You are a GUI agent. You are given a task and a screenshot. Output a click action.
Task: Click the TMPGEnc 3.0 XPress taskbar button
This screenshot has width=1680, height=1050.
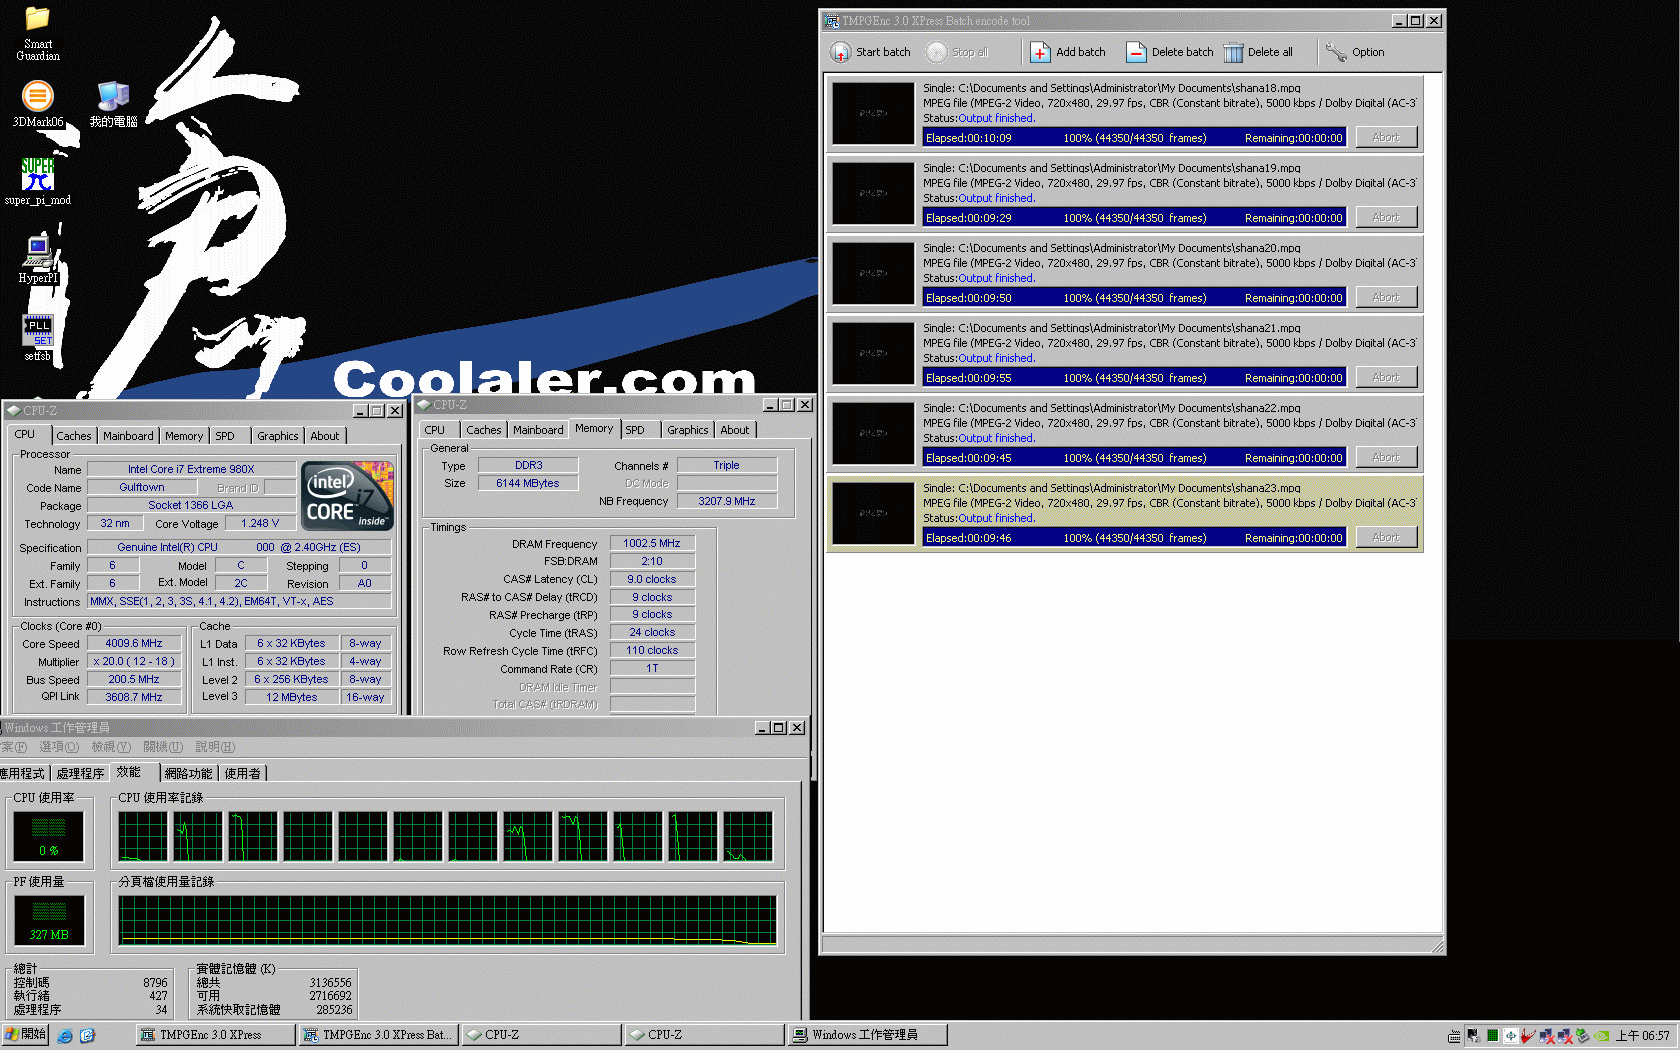[215, 1035]
